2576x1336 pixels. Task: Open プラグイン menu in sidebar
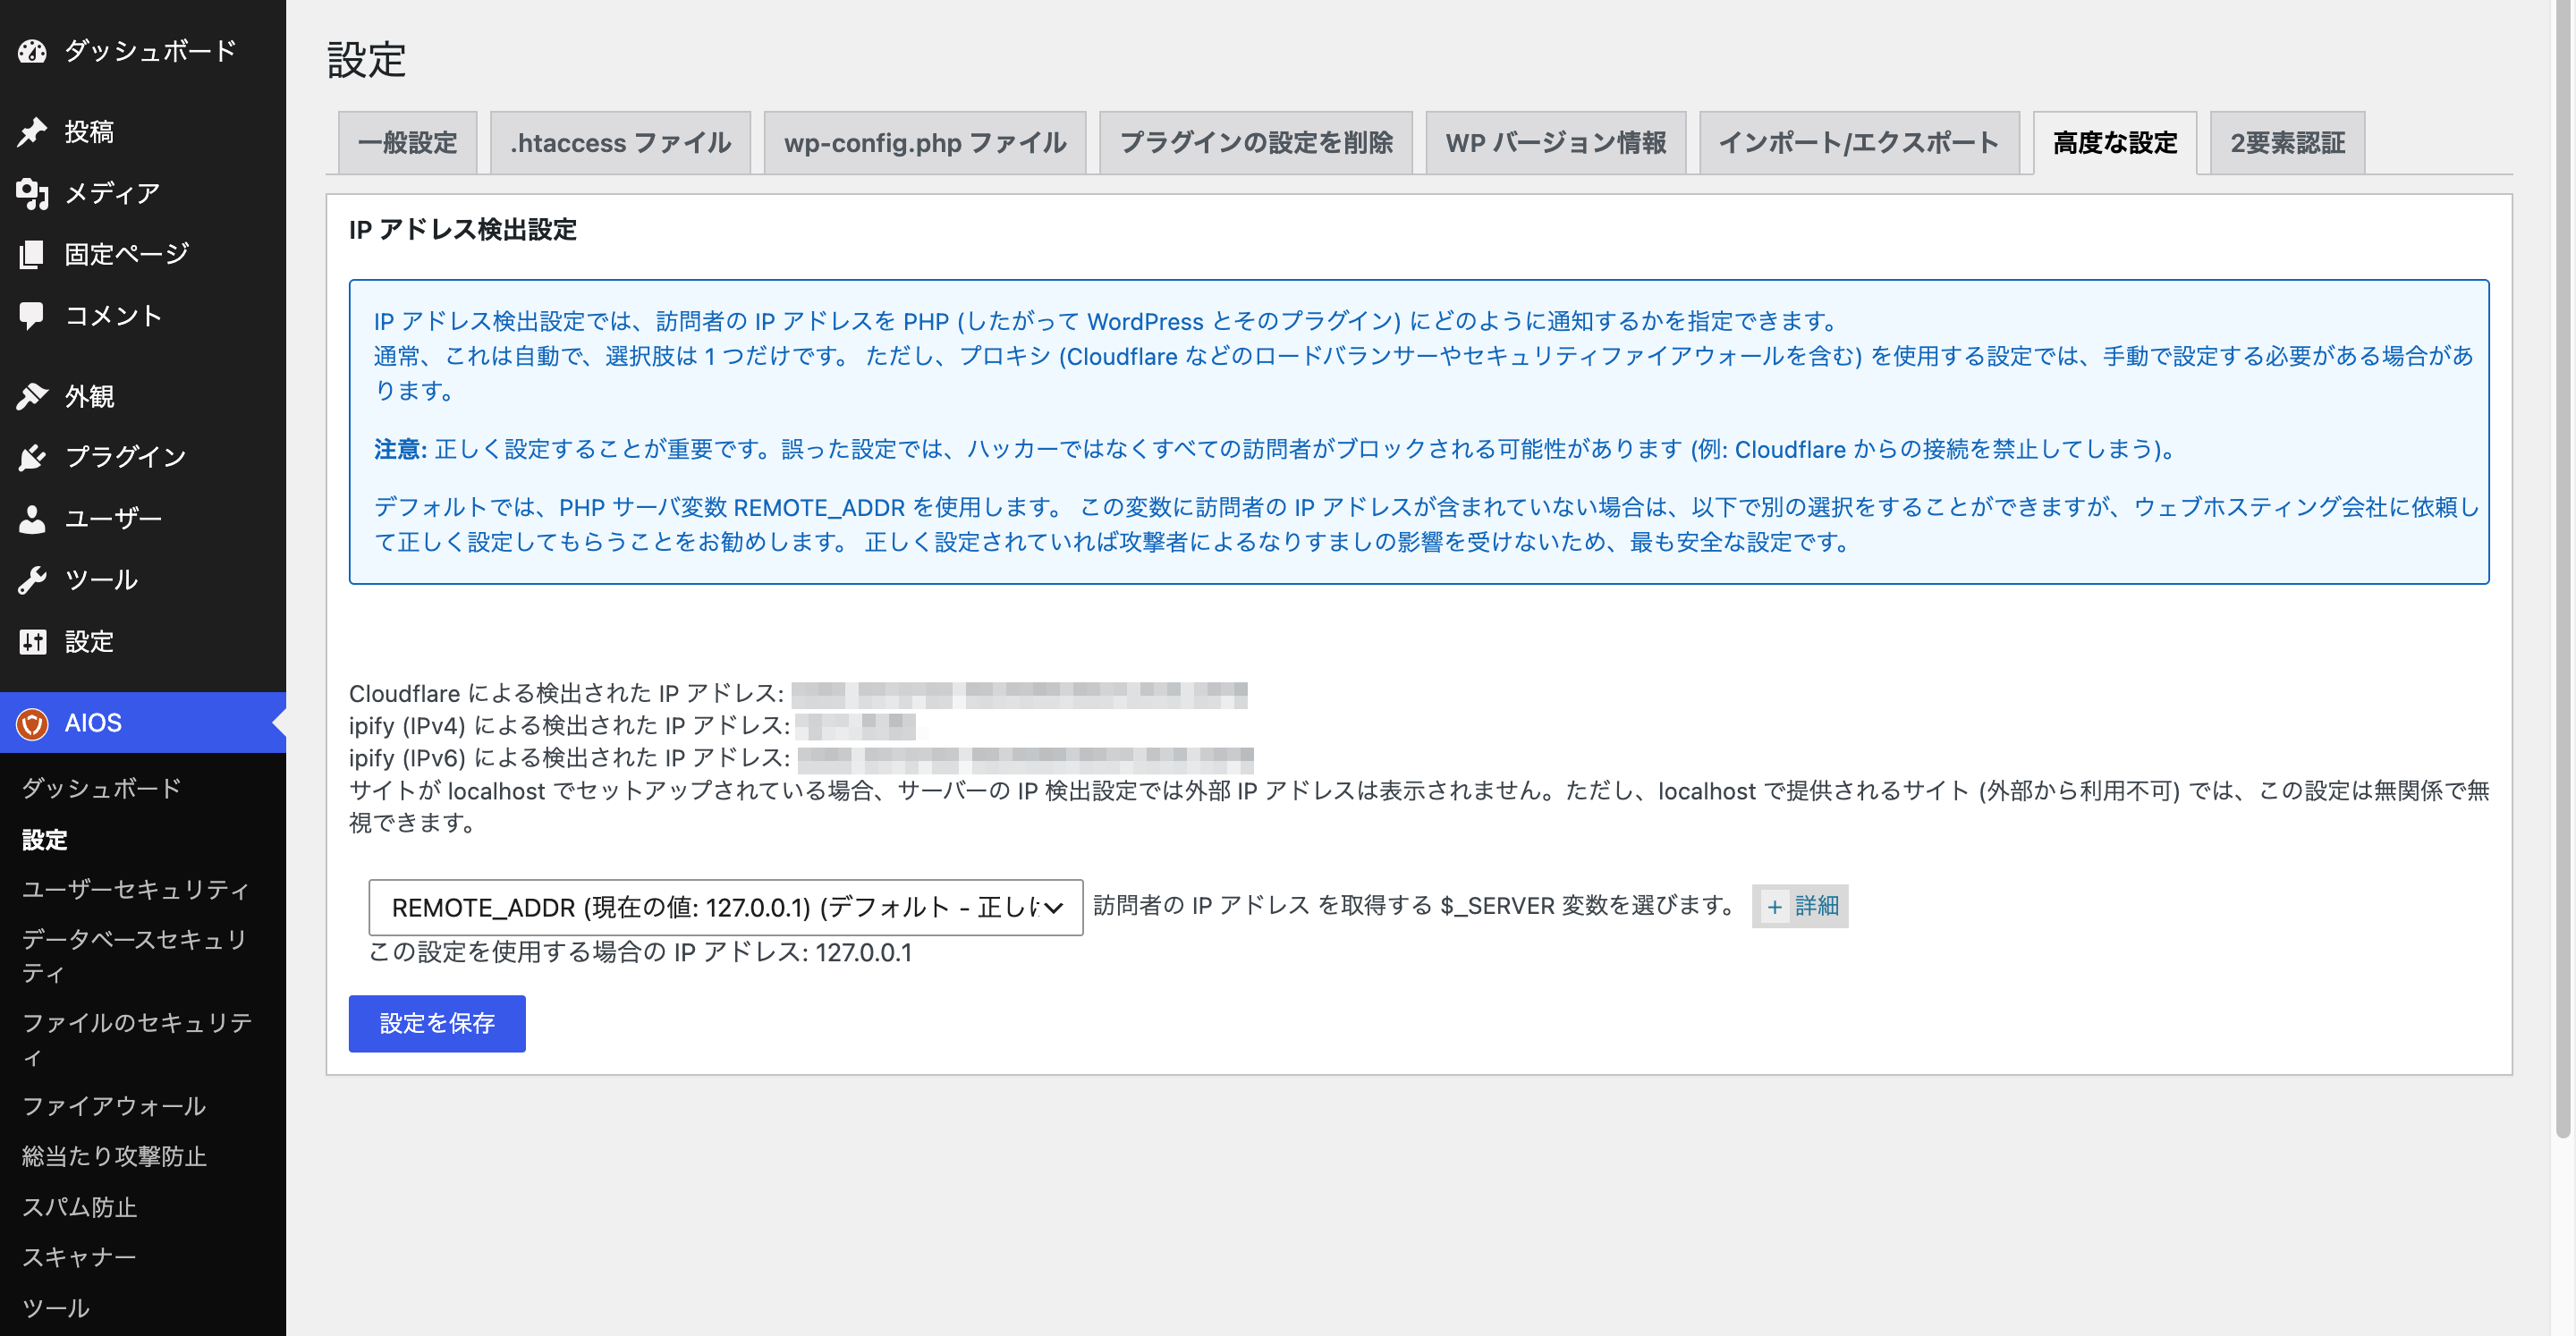(143, 457)
